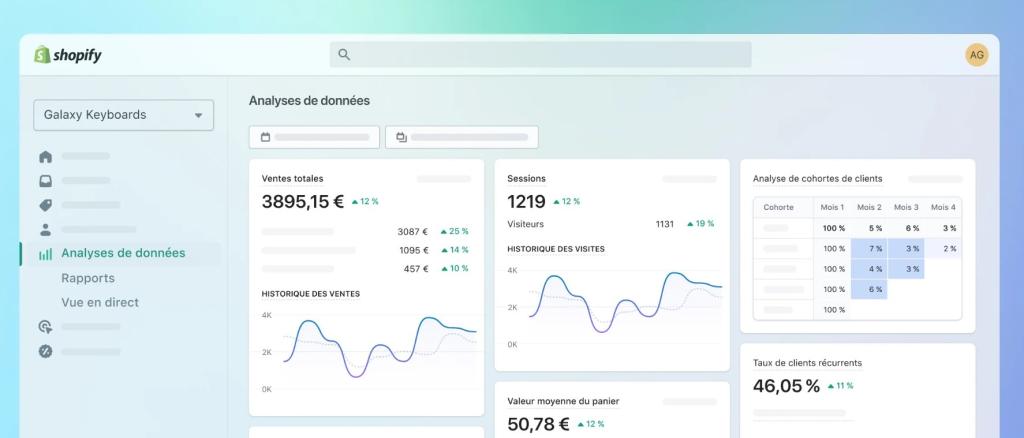
Task: Open the Customers person sidebar icon
Action: tap(45, 230)
